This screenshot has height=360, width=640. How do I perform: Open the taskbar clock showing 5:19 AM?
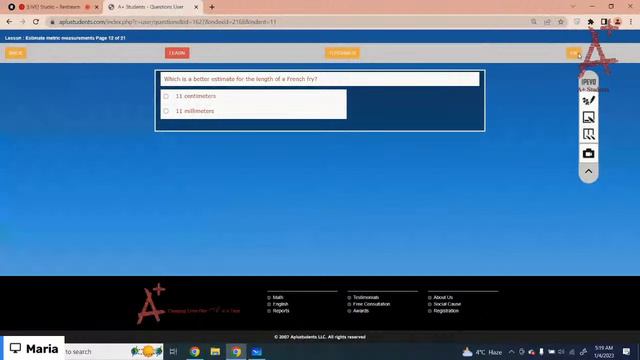pyautogui.click(x=604, y=352)
